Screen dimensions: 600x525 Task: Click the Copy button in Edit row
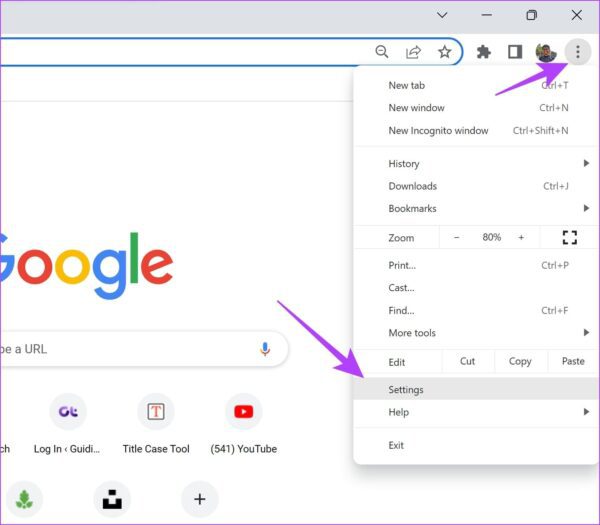(x=520, y=361)
